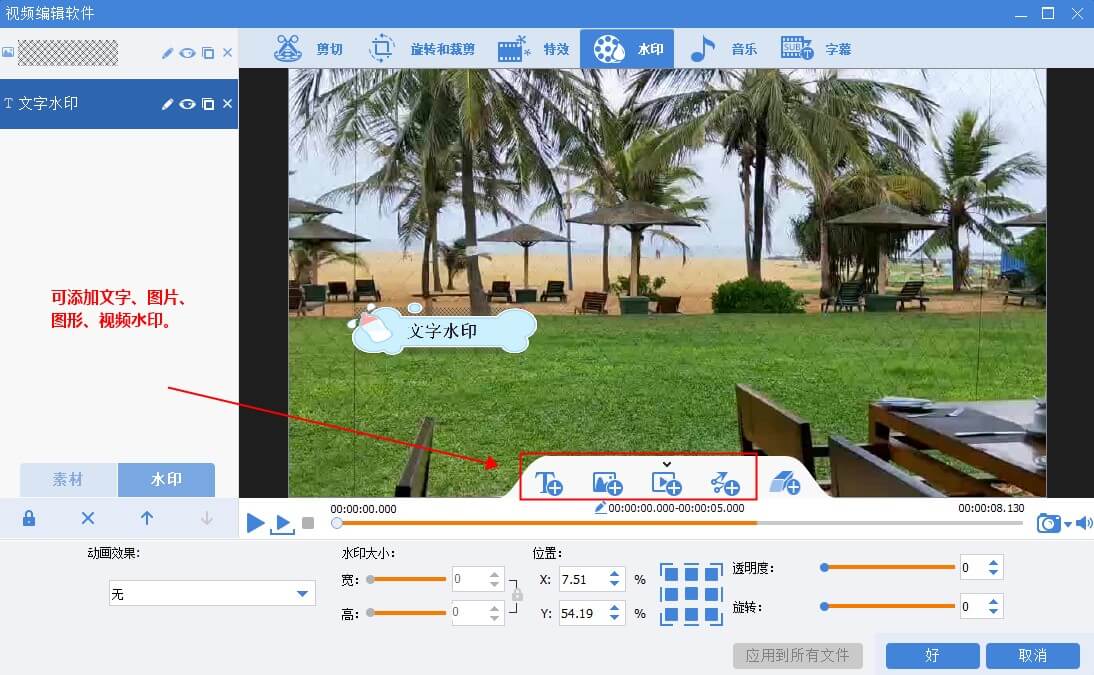The image size is (1094, 675).
Task: Click the eraser remove-watermark icon
Action: (x=785, y=483)
